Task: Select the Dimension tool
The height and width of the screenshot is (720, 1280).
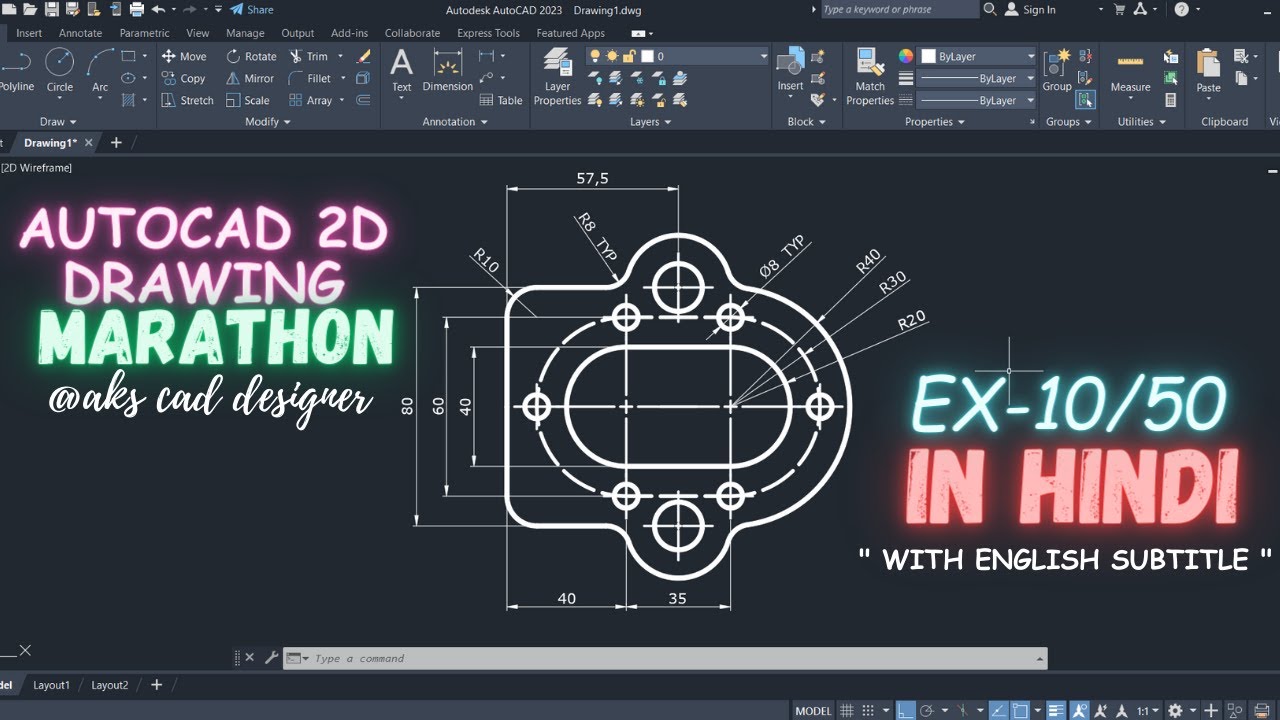Action: 447,70
